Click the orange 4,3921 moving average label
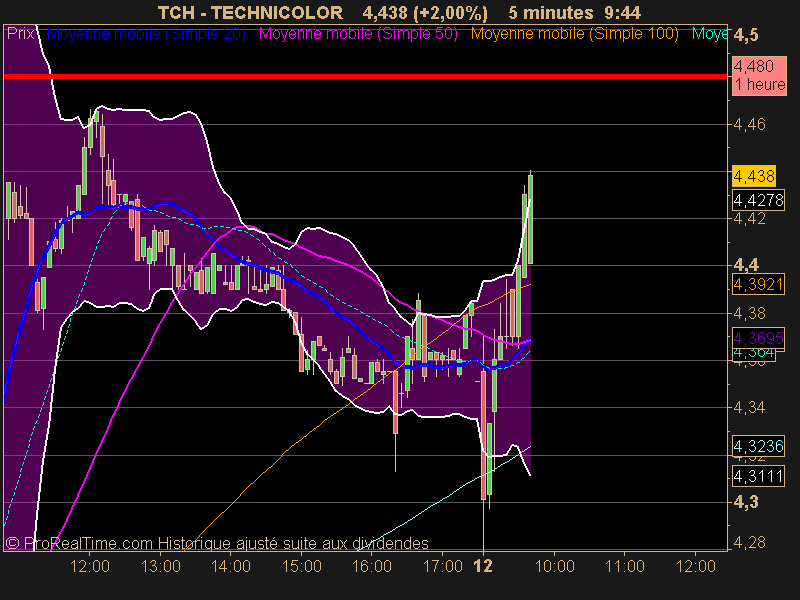The width and height of the screenshot is (800, 600). tap(758, 284)
